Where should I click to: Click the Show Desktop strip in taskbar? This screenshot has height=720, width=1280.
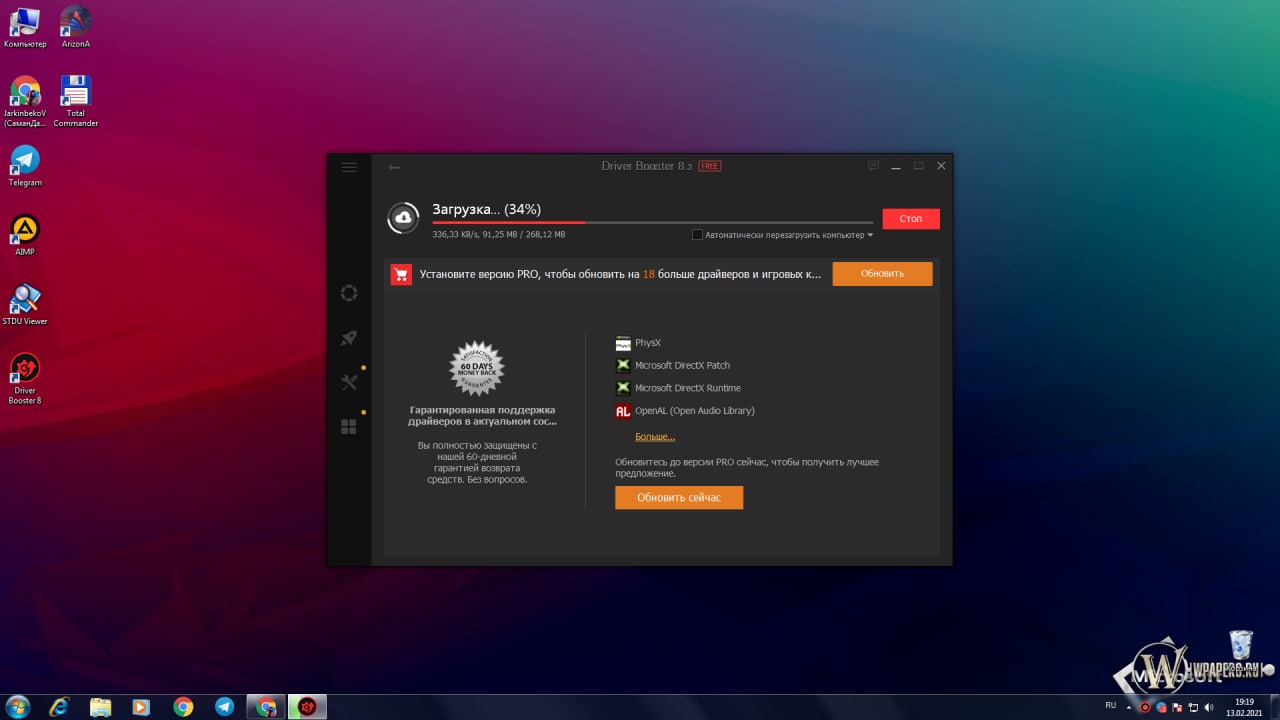tap(1274, 706)
